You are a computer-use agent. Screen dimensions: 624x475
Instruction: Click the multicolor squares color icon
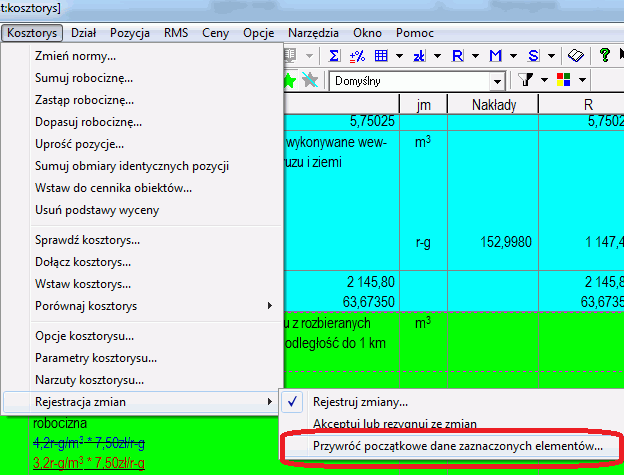point(563,80)
